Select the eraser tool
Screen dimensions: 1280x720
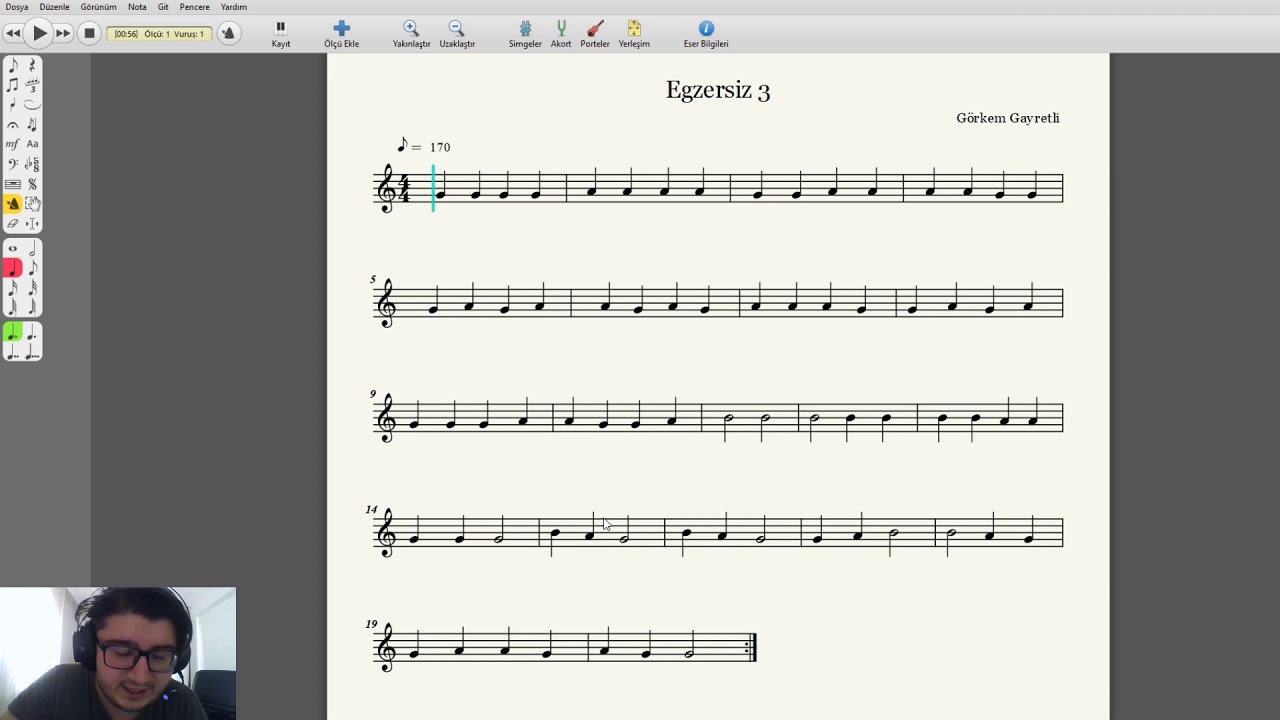click(x=13, y=223)
